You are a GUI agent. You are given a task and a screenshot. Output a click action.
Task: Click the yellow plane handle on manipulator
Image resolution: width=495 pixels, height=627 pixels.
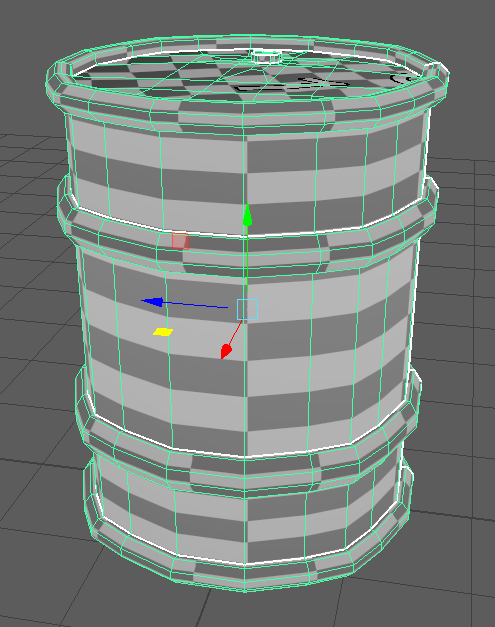coord(163,332)
